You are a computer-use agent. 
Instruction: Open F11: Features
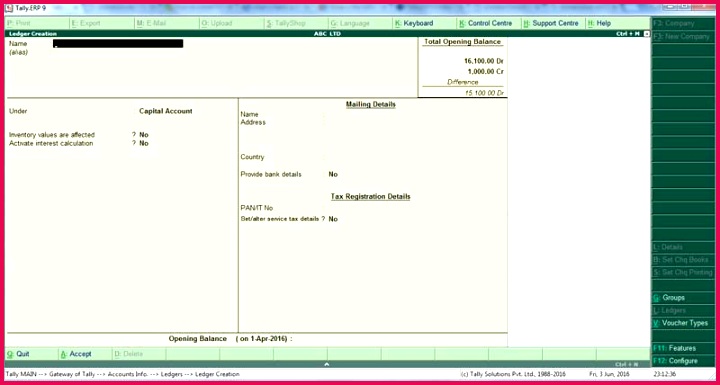pos(683,348)
